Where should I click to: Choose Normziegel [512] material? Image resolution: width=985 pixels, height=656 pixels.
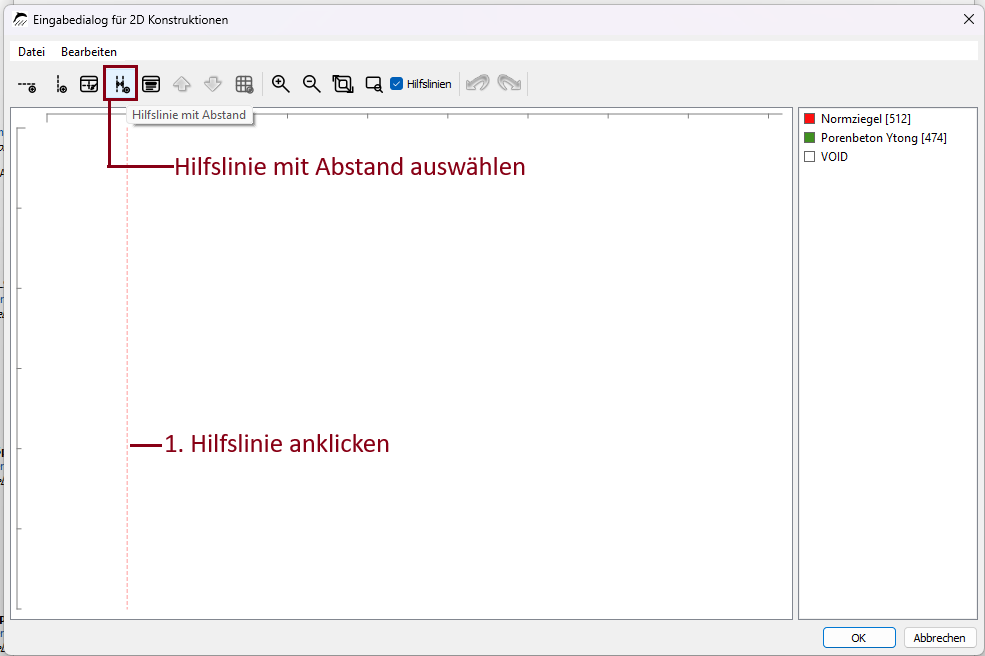[866, 119]
